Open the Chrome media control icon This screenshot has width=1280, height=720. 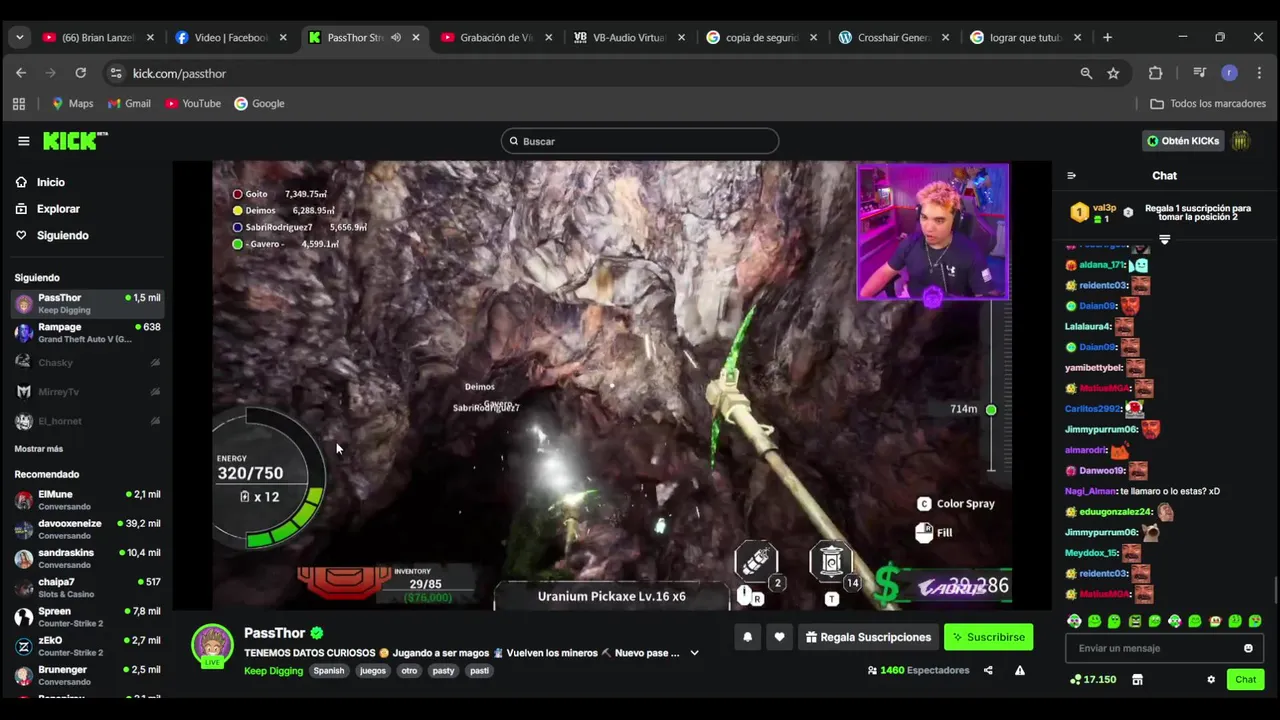(x=1199, y=73)
